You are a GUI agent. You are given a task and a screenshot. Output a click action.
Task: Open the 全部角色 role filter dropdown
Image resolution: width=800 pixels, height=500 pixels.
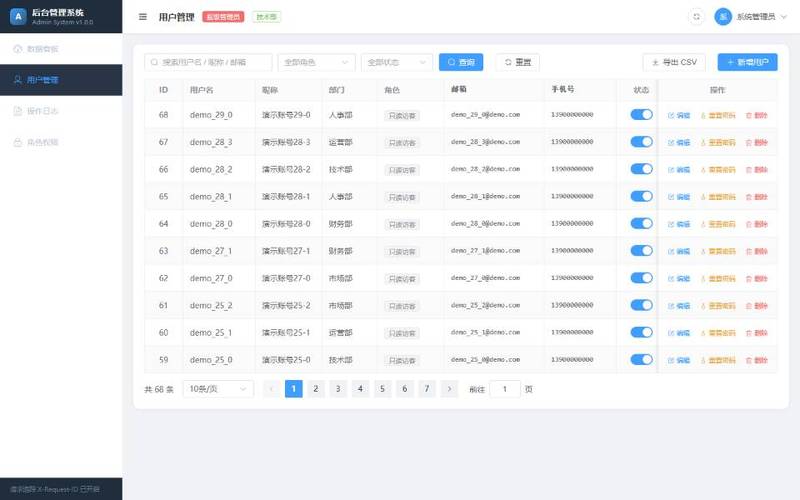tap(316, 62)
